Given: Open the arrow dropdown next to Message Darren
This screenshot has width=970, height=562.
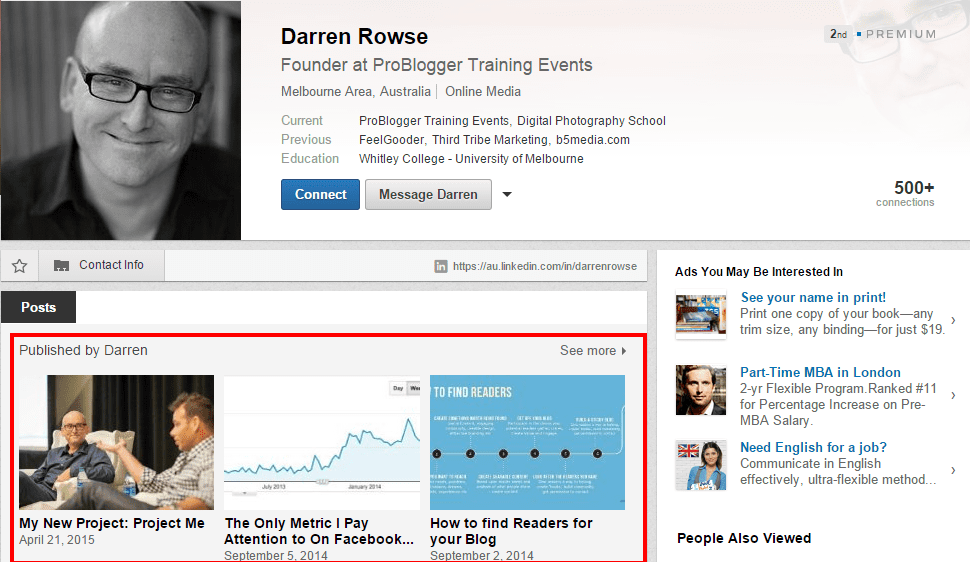Looking at the screenshot, I should pyautogui.click(x=507, y=194).
